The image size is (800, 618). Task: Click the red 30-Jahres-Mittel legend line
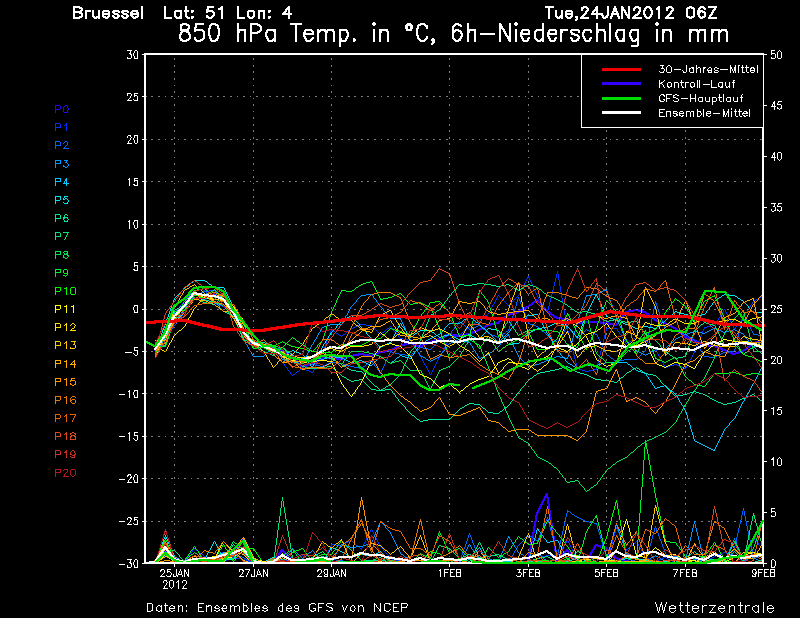[x=621, y=69]
